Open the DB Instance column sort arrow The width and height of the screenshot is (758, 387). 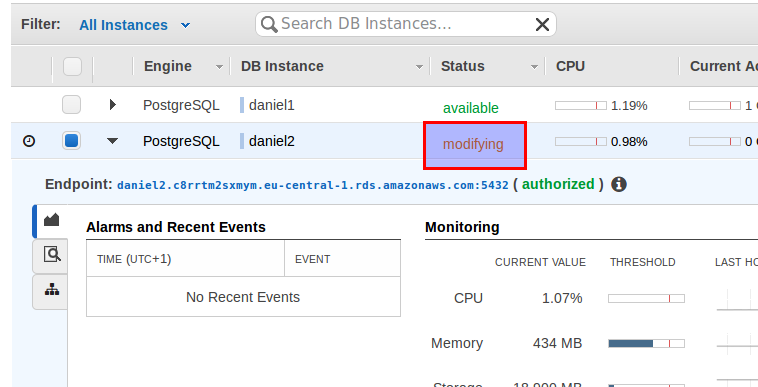[x=420, y=67]
